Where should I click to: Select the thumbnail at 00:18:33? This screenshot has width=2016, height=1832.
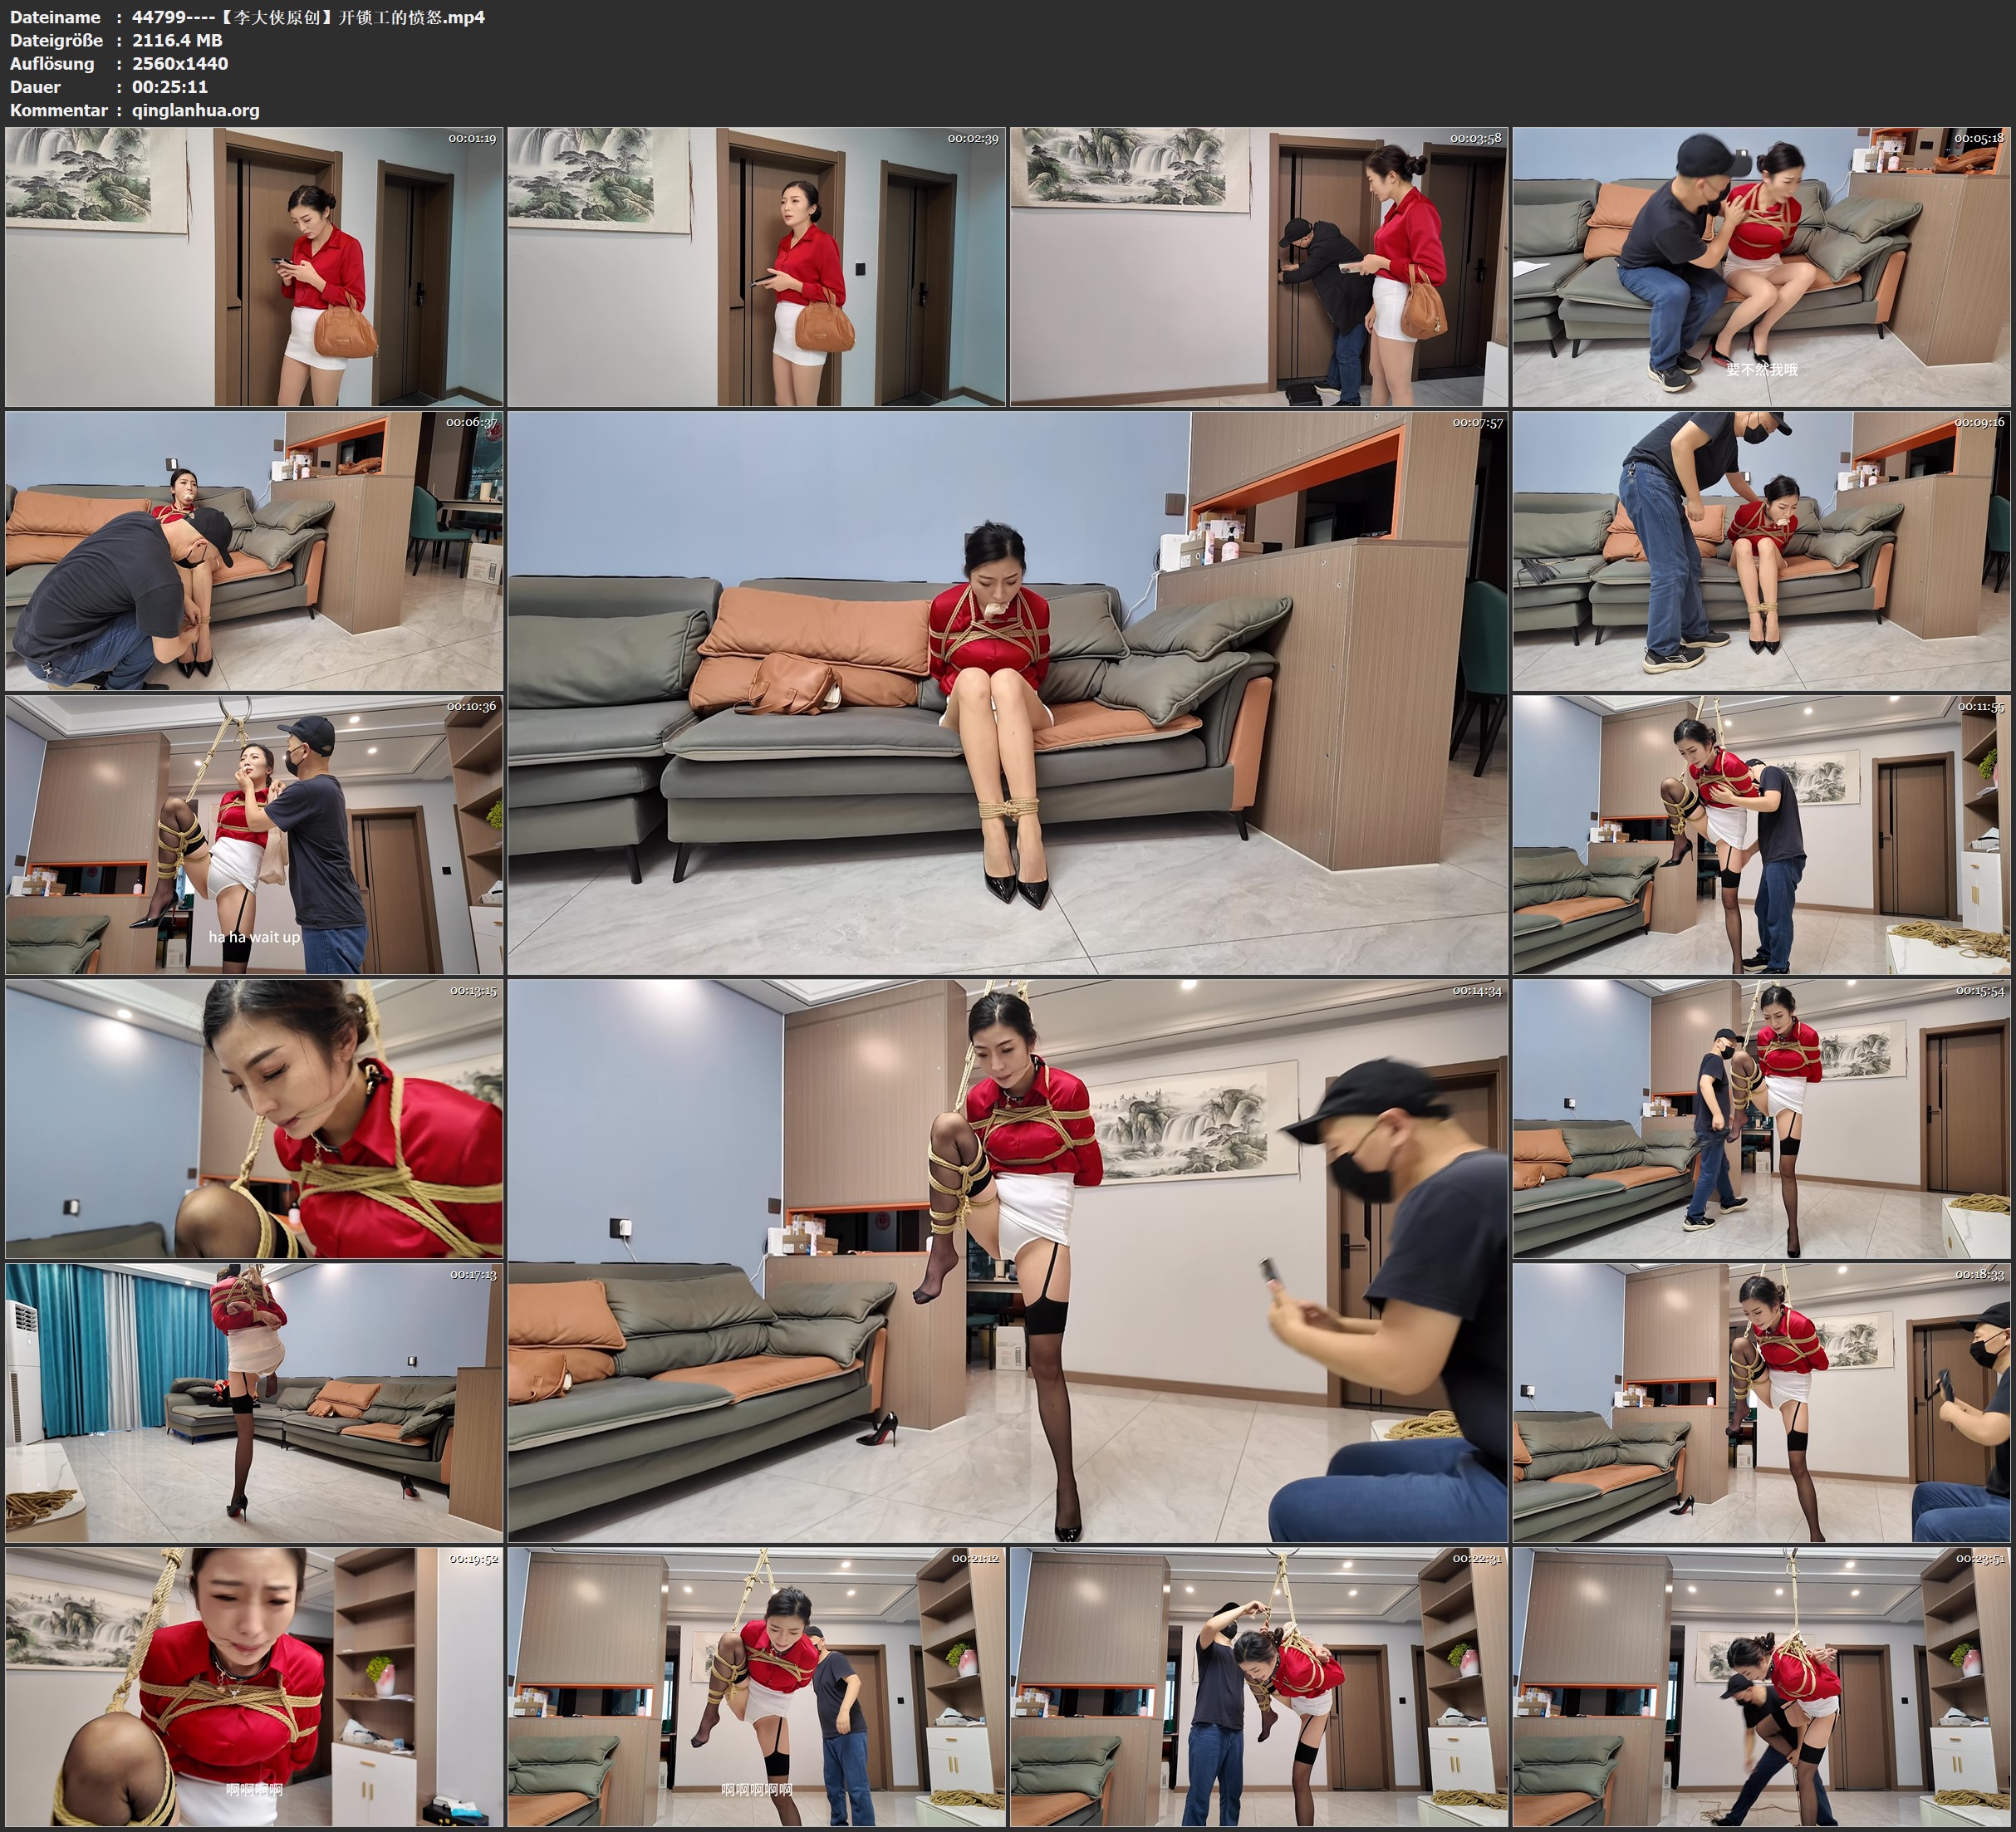point(1761,1402)
